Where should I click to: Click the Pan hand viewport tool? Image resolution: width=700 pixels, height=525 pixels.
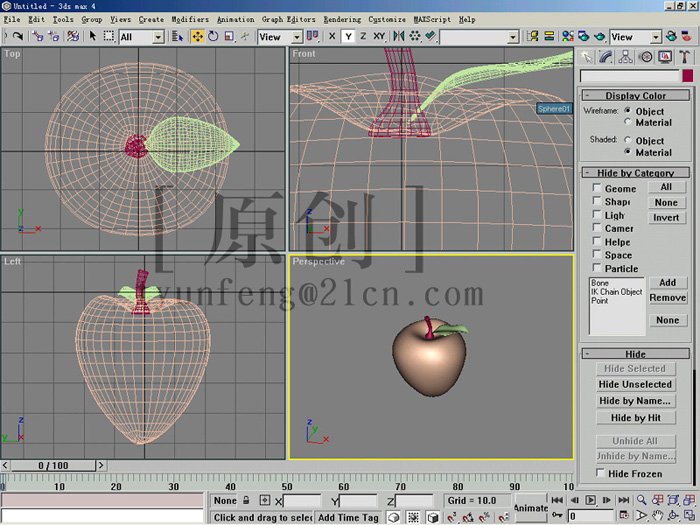657,516
